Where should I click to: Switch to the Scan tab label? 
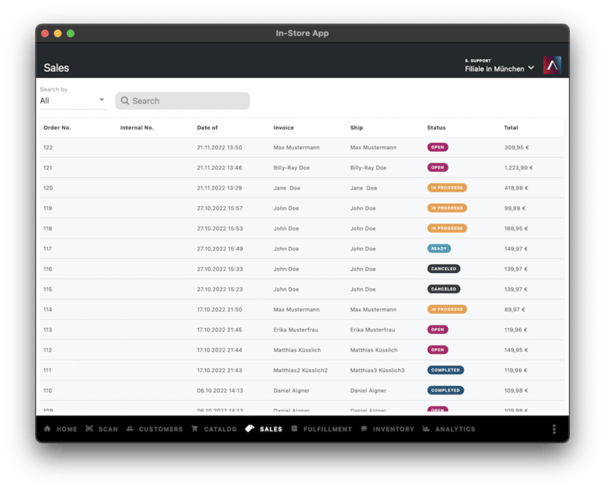coord(108,429)
